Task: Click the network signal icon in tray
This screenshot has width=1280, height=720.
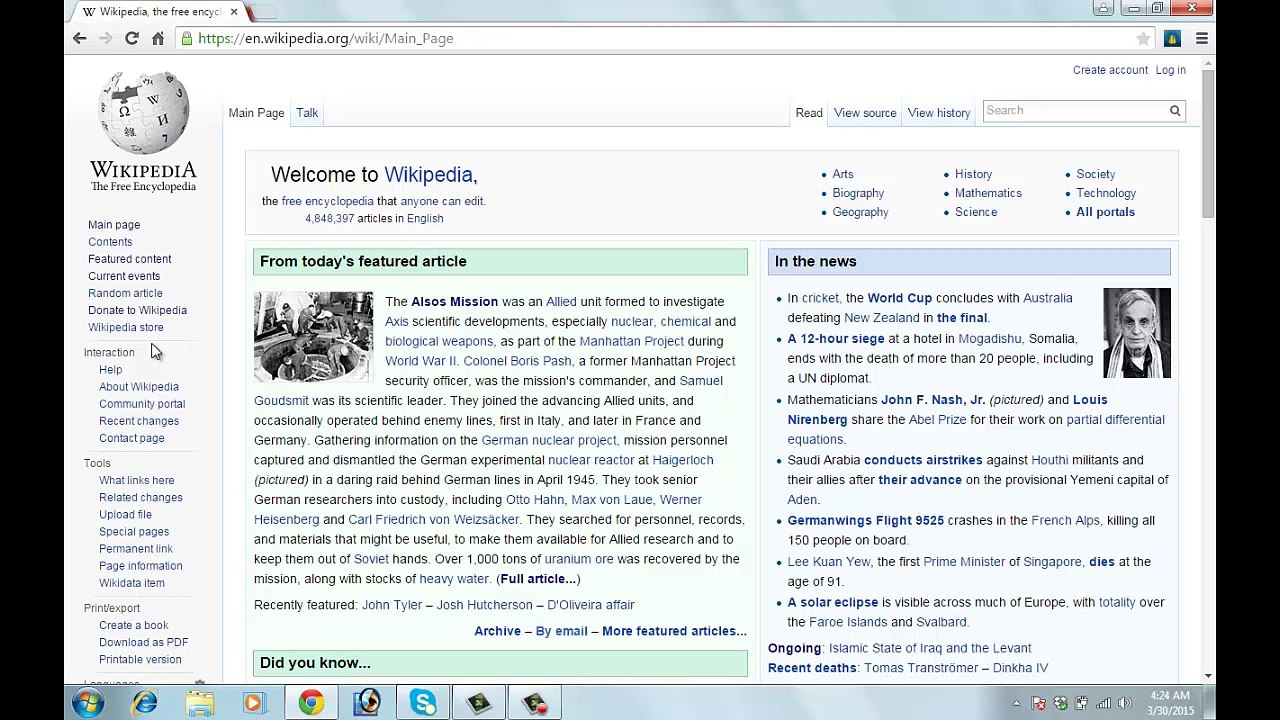Action: (1104, 703)
